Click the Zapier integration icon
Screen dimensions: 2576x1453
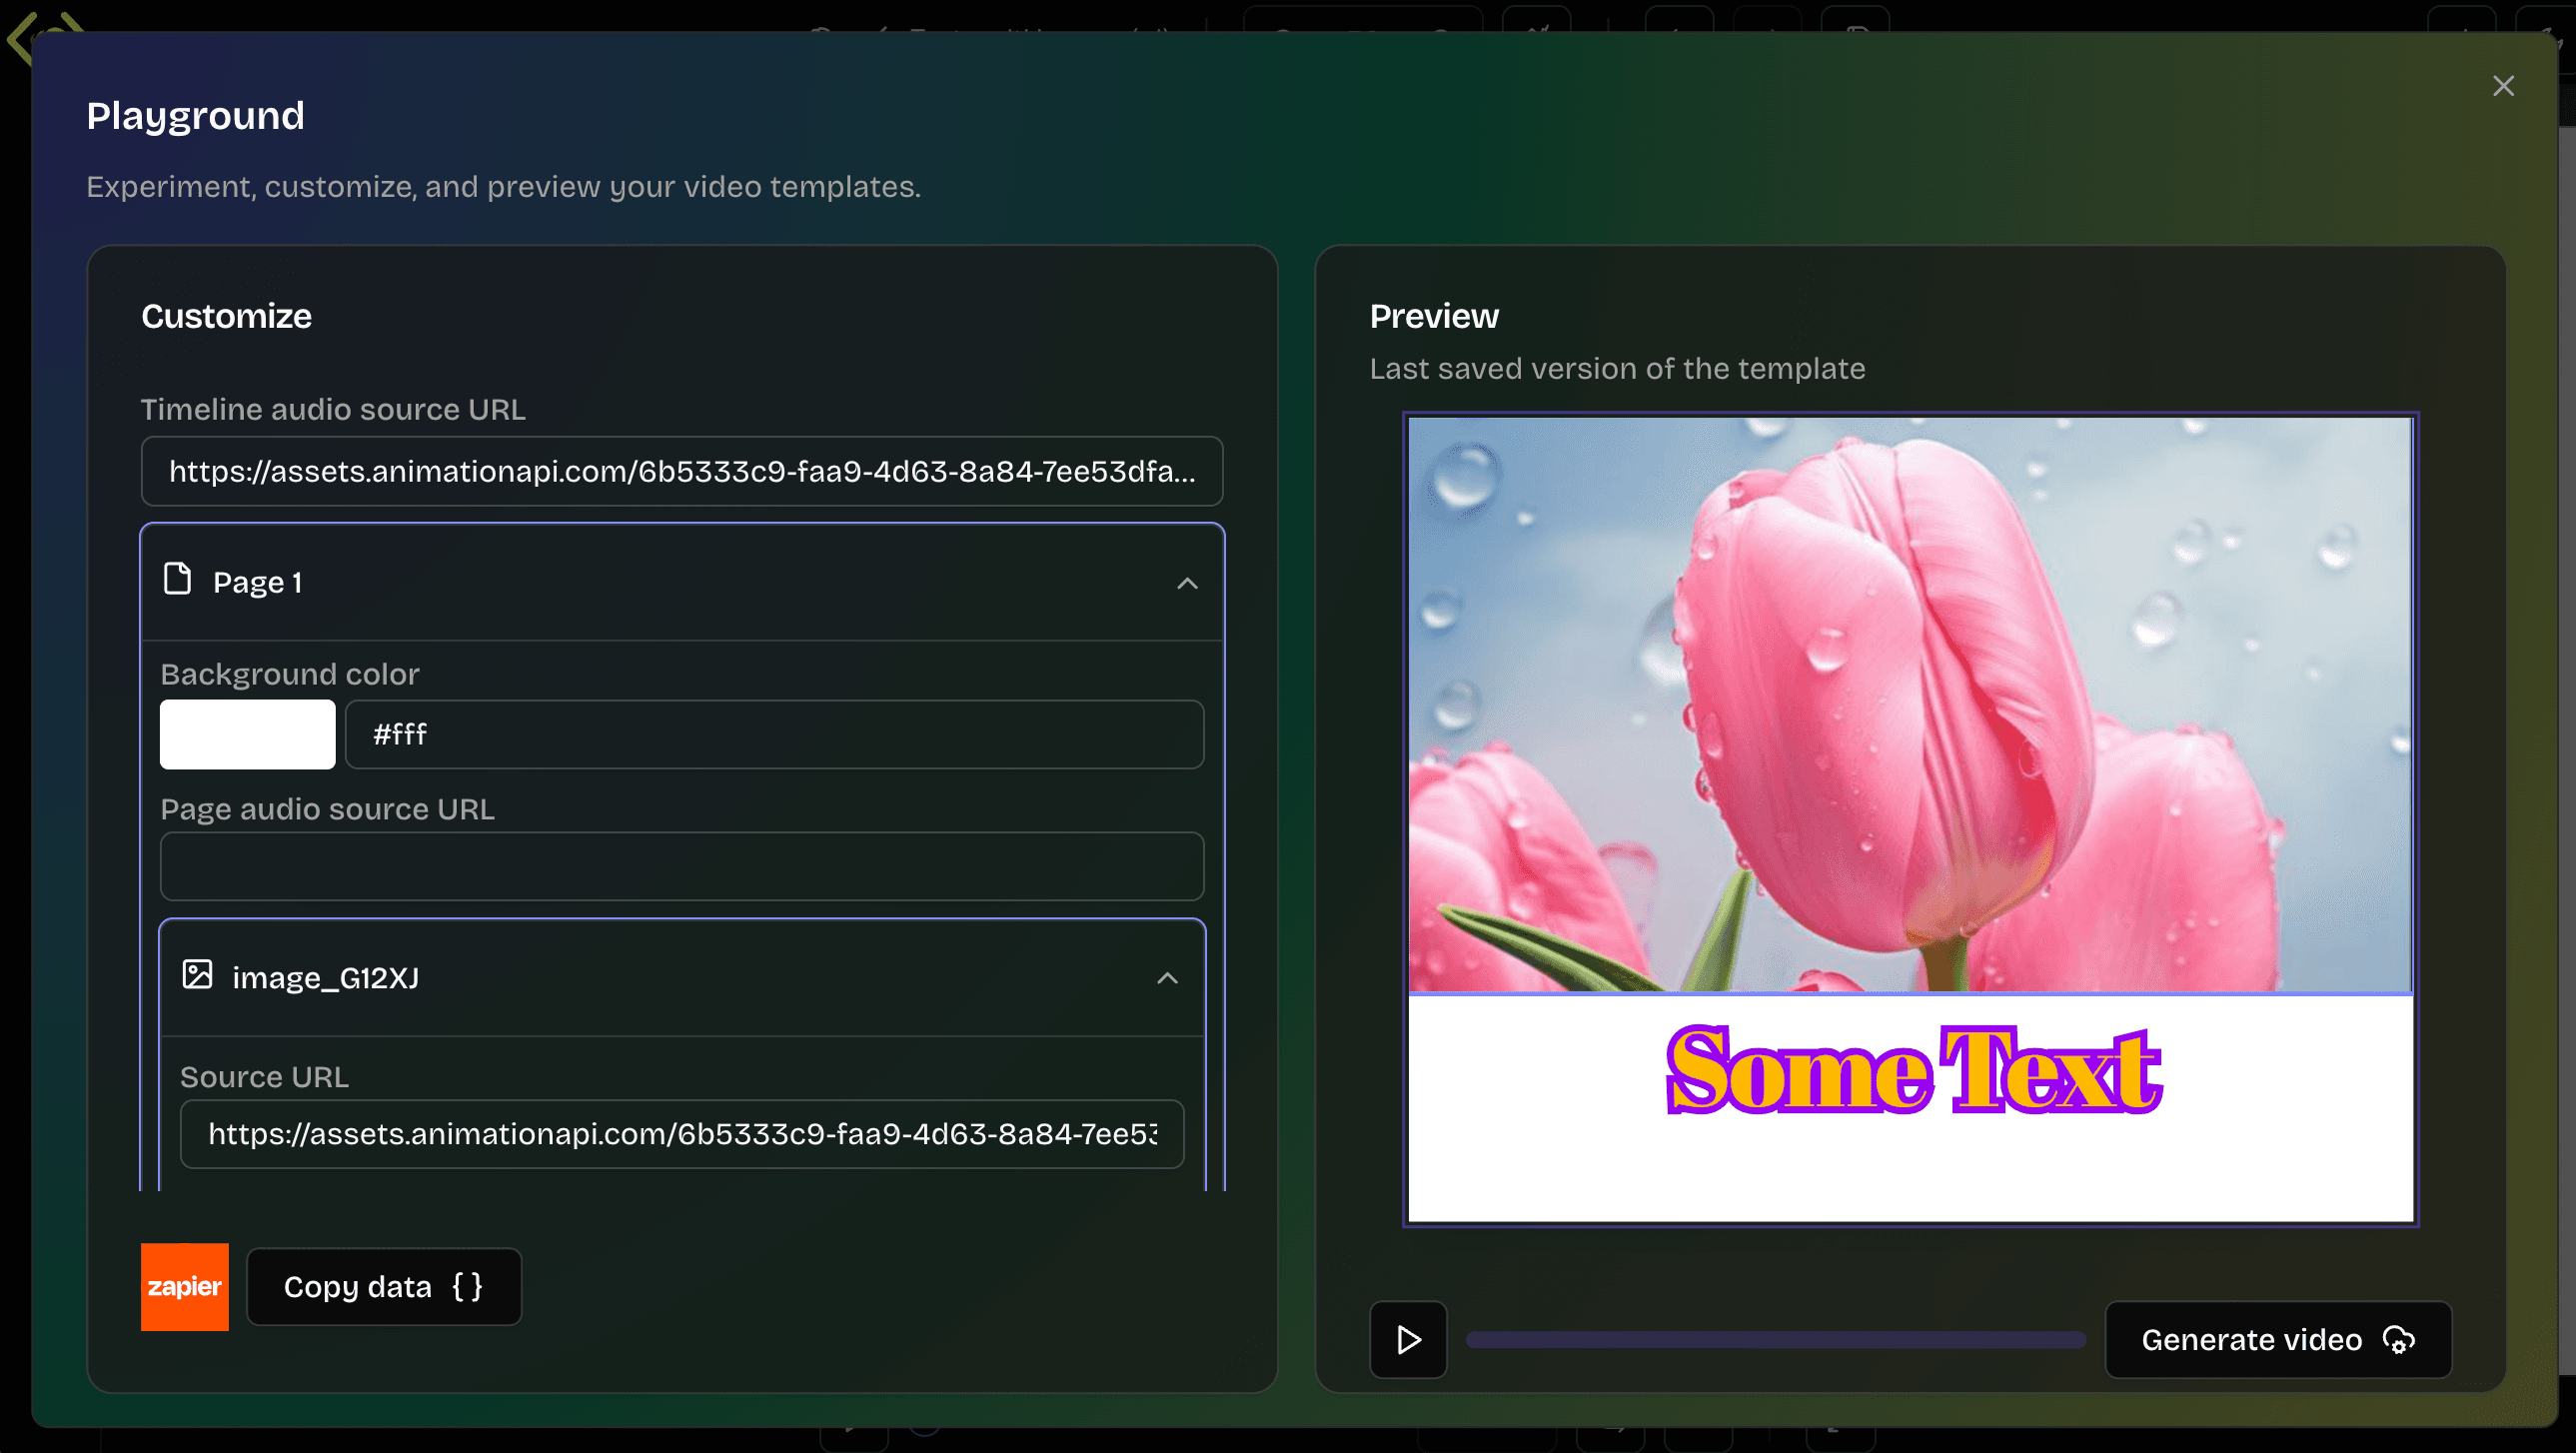(x=184, y=1286)
